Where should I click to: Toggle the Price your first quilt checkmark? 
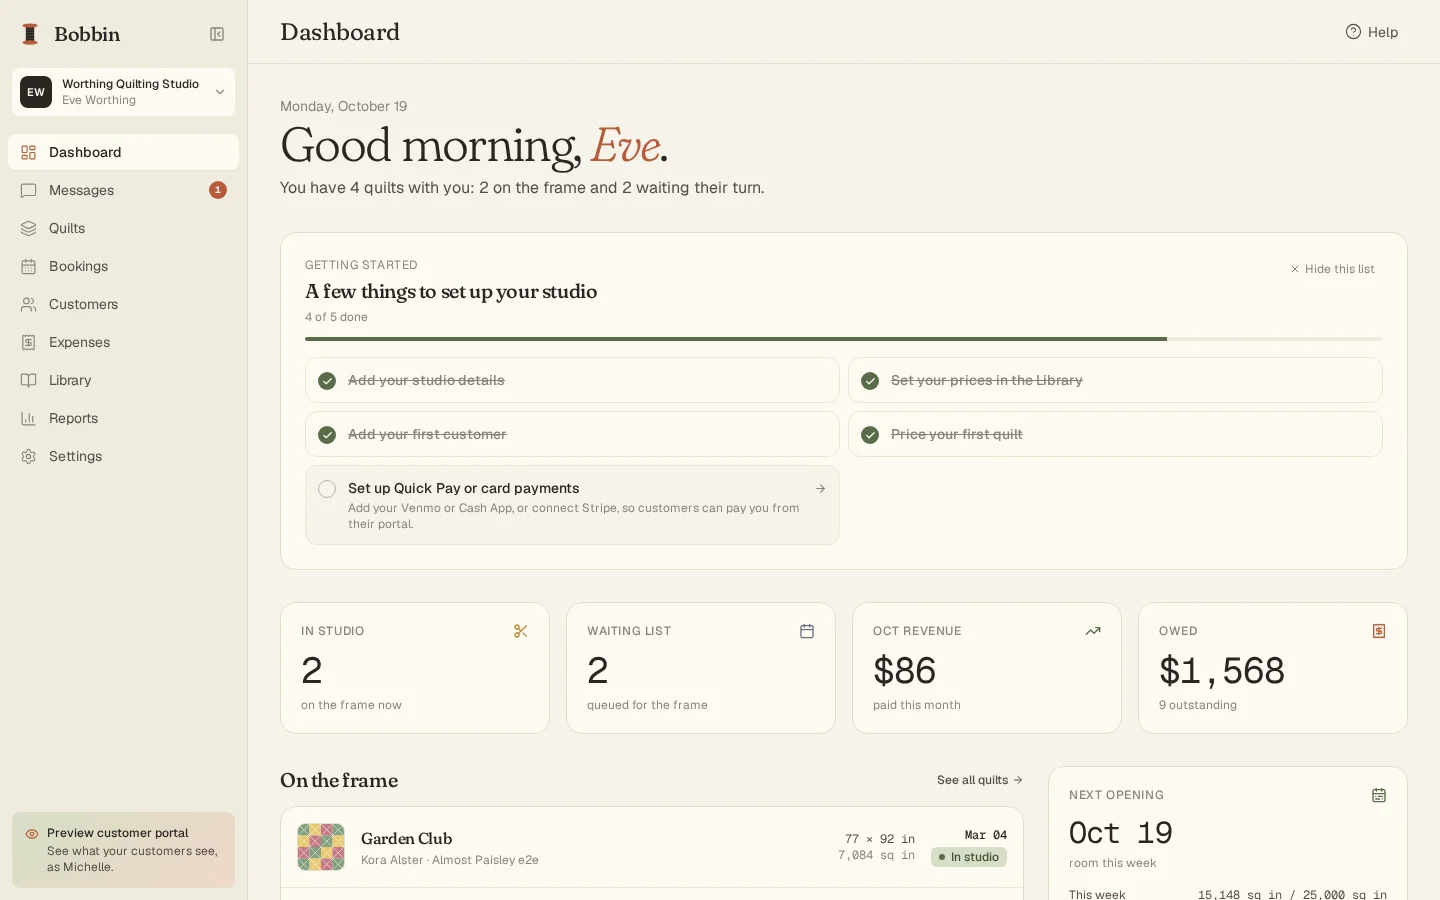870,435
